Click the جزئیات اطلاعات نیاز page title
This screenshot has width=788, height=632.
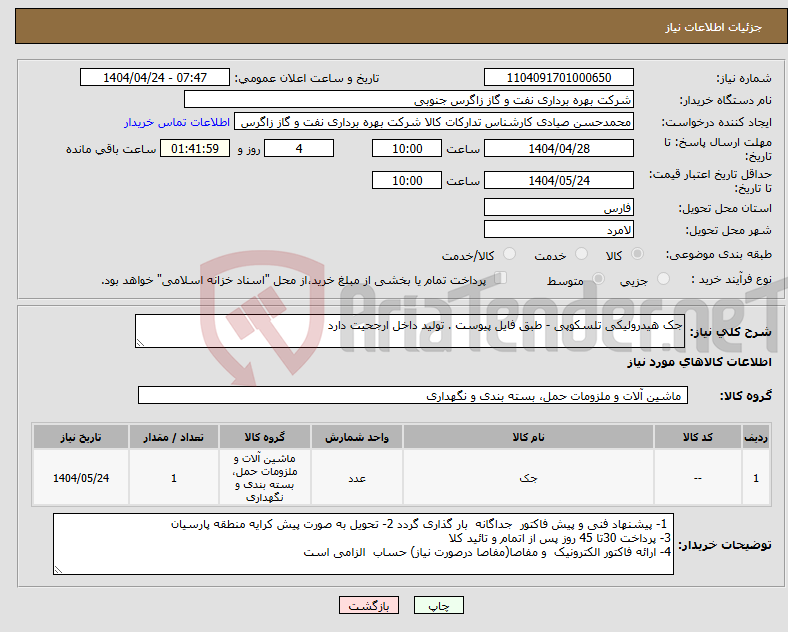pyautogui.click(x=714, y=28)
